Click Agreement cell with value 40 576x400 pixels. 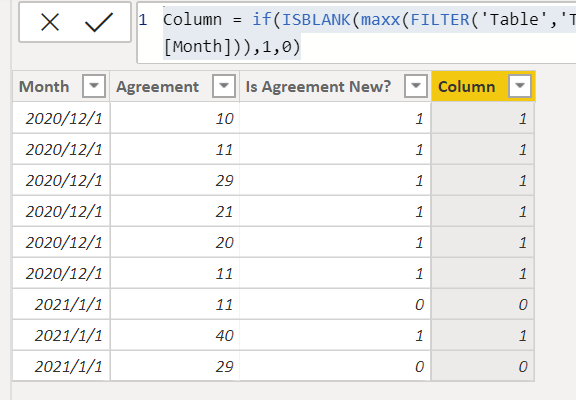click(175, 335)
